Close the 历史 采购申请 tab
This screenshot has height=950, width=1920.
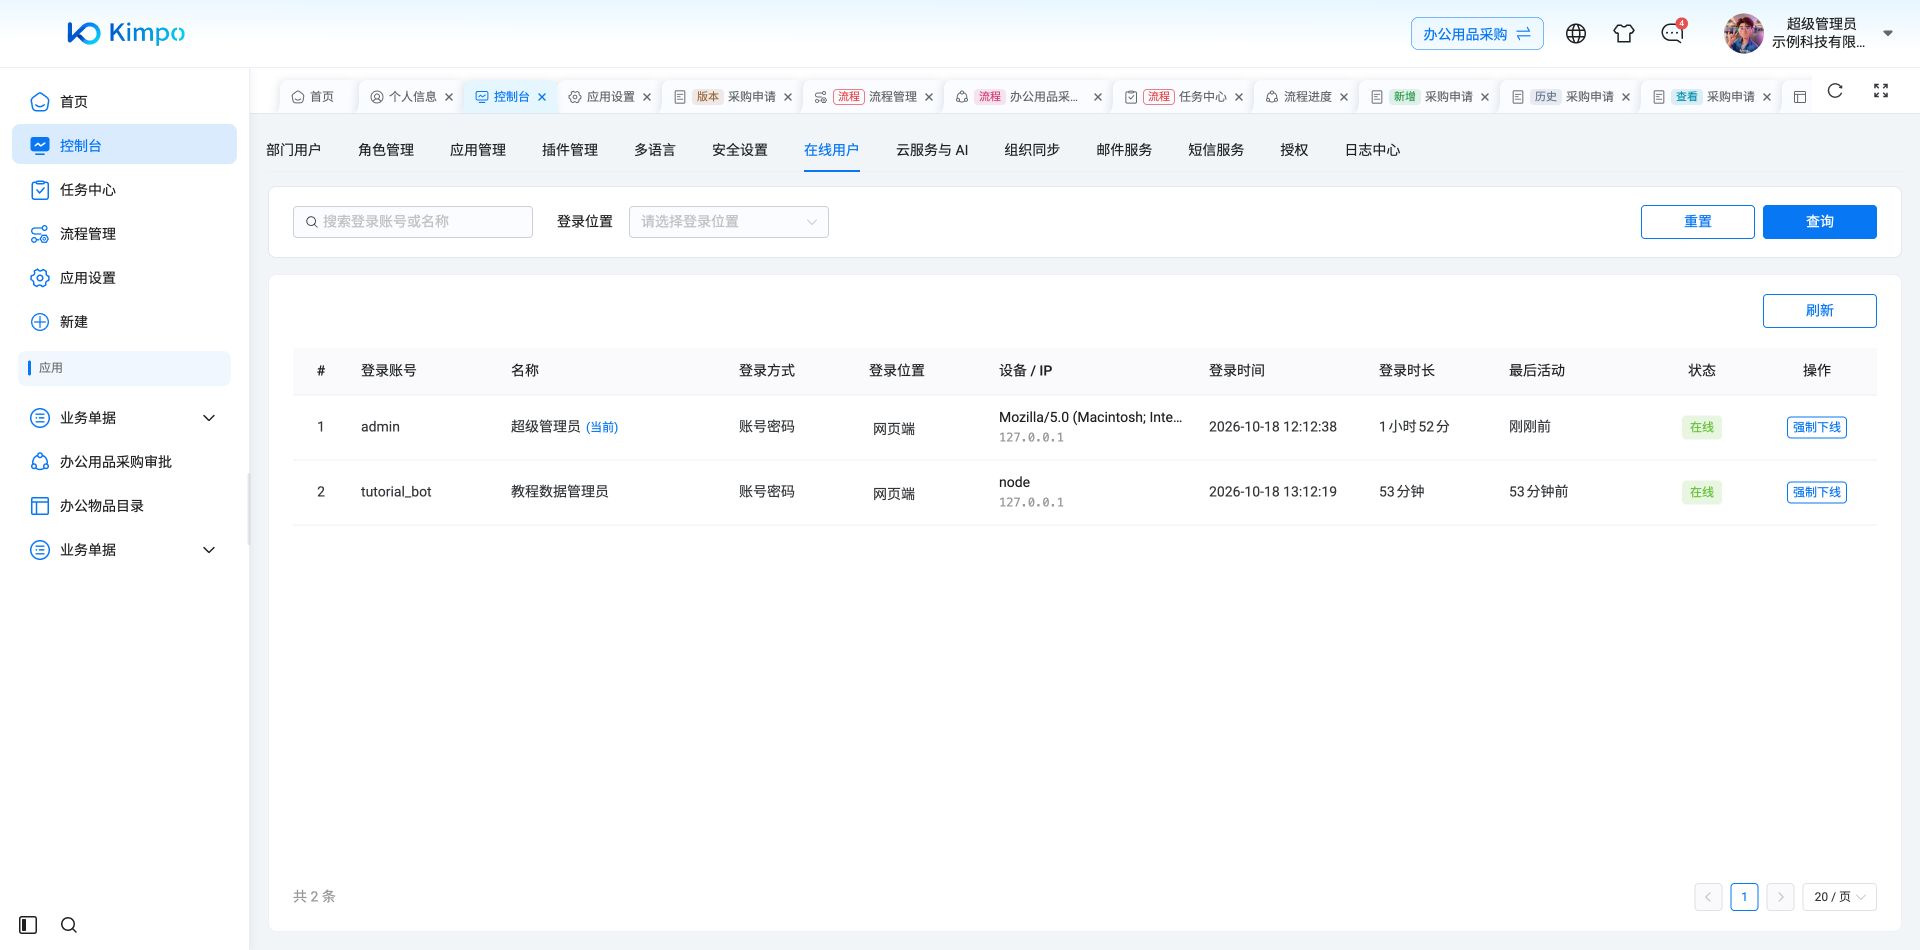tap(1626, 97)
